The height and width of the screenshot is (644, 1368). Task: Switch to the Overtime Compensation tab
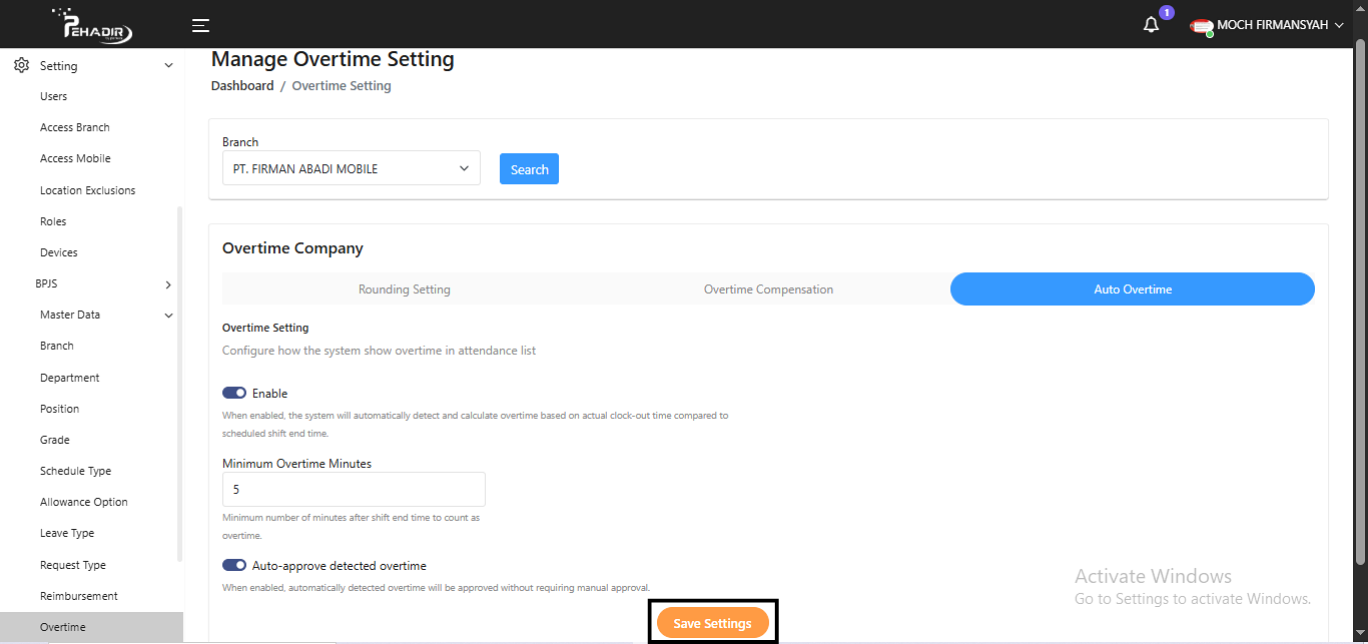(x=768, y=289)
